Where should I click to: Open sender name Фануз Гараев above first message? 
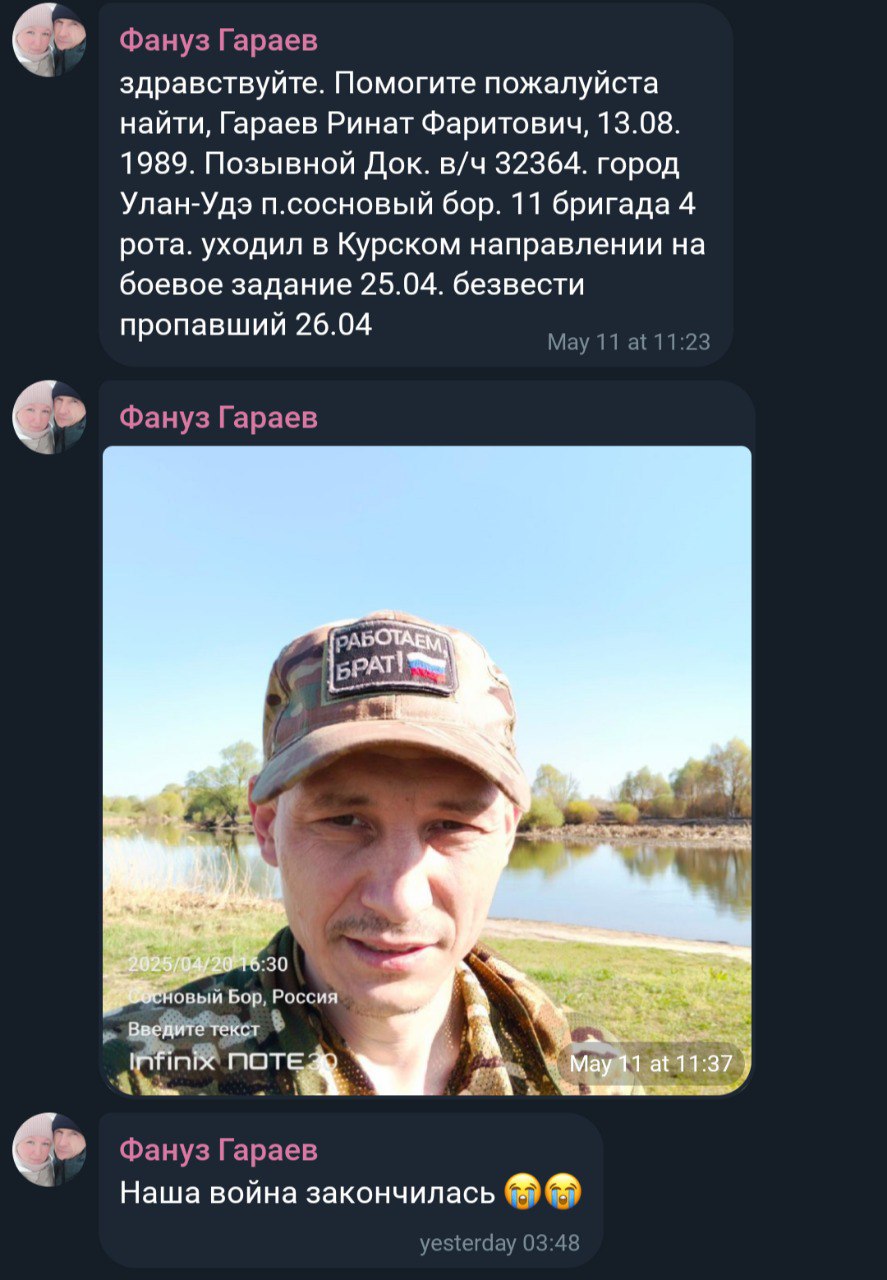[x=218, y=39]
